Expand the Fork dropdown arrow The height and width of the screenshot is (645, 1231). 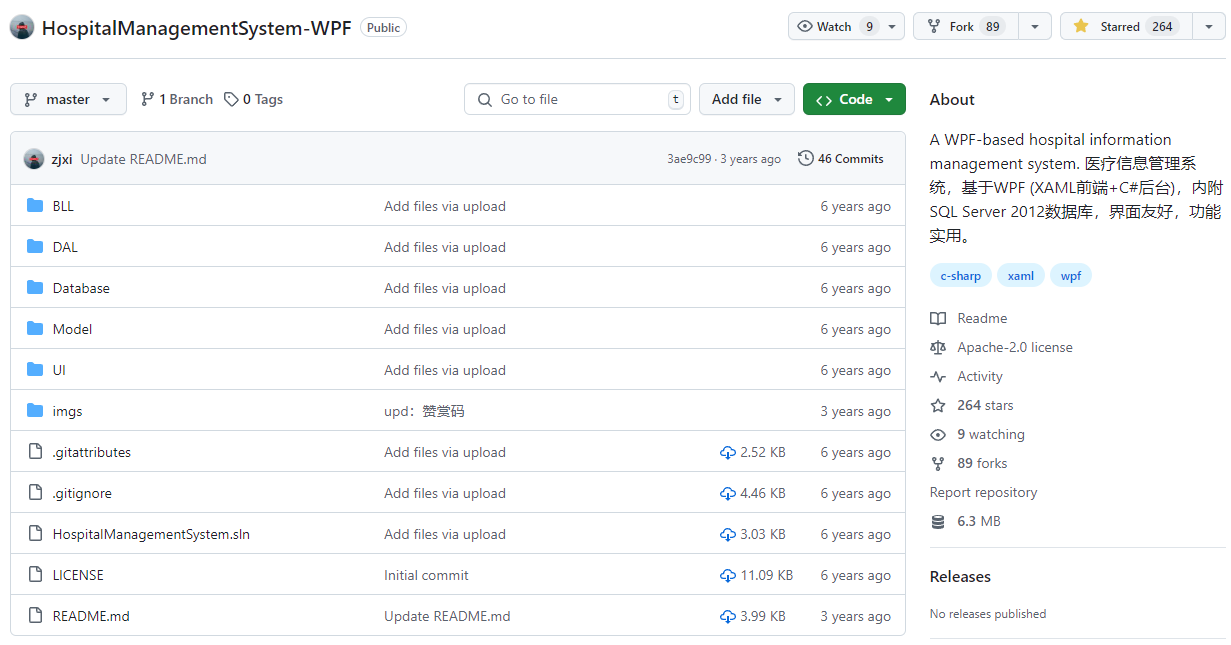[x=1035, y=26]
